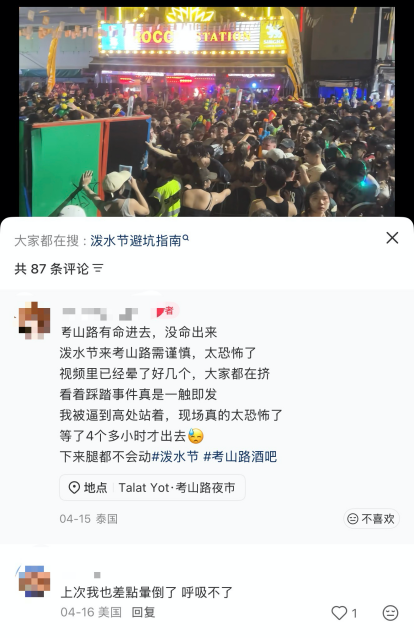Viewport: 414px width, 638px height.
Task: Tap the 泼水节避坑指南 search suggestion
Action: pyautogui.click(x=136, y=240)
